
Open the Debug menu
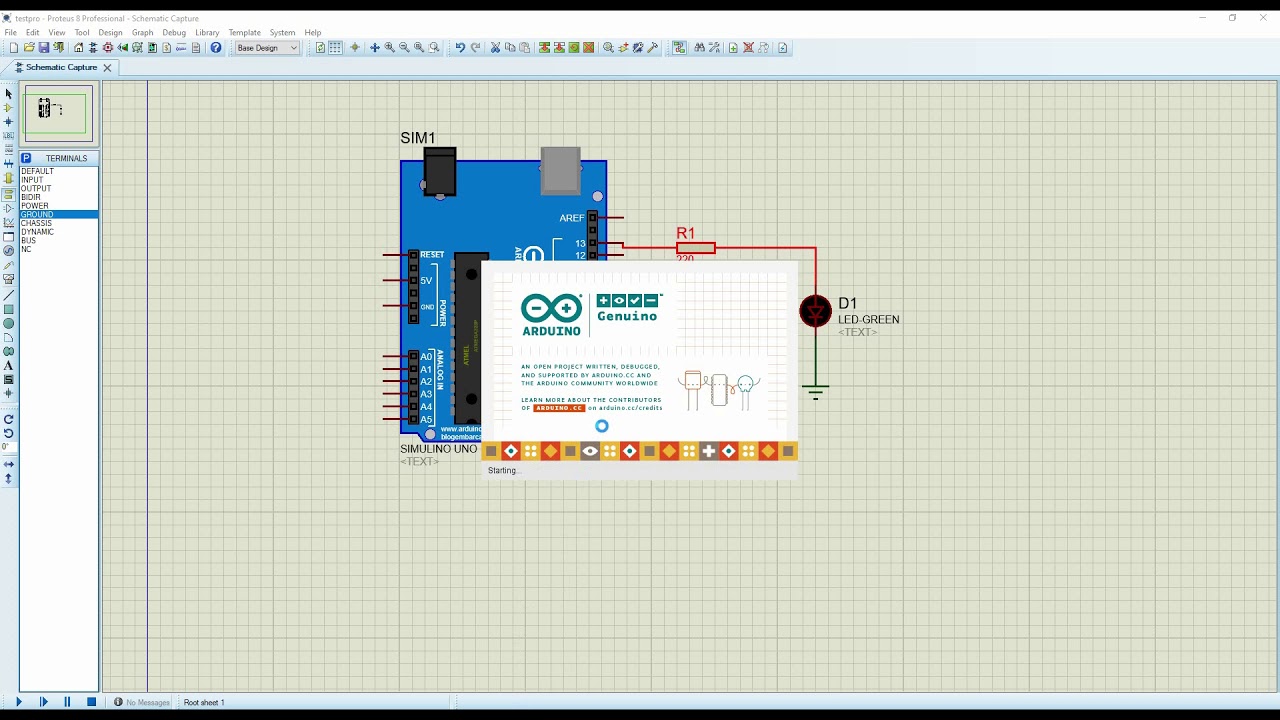[x=174, y=32]
